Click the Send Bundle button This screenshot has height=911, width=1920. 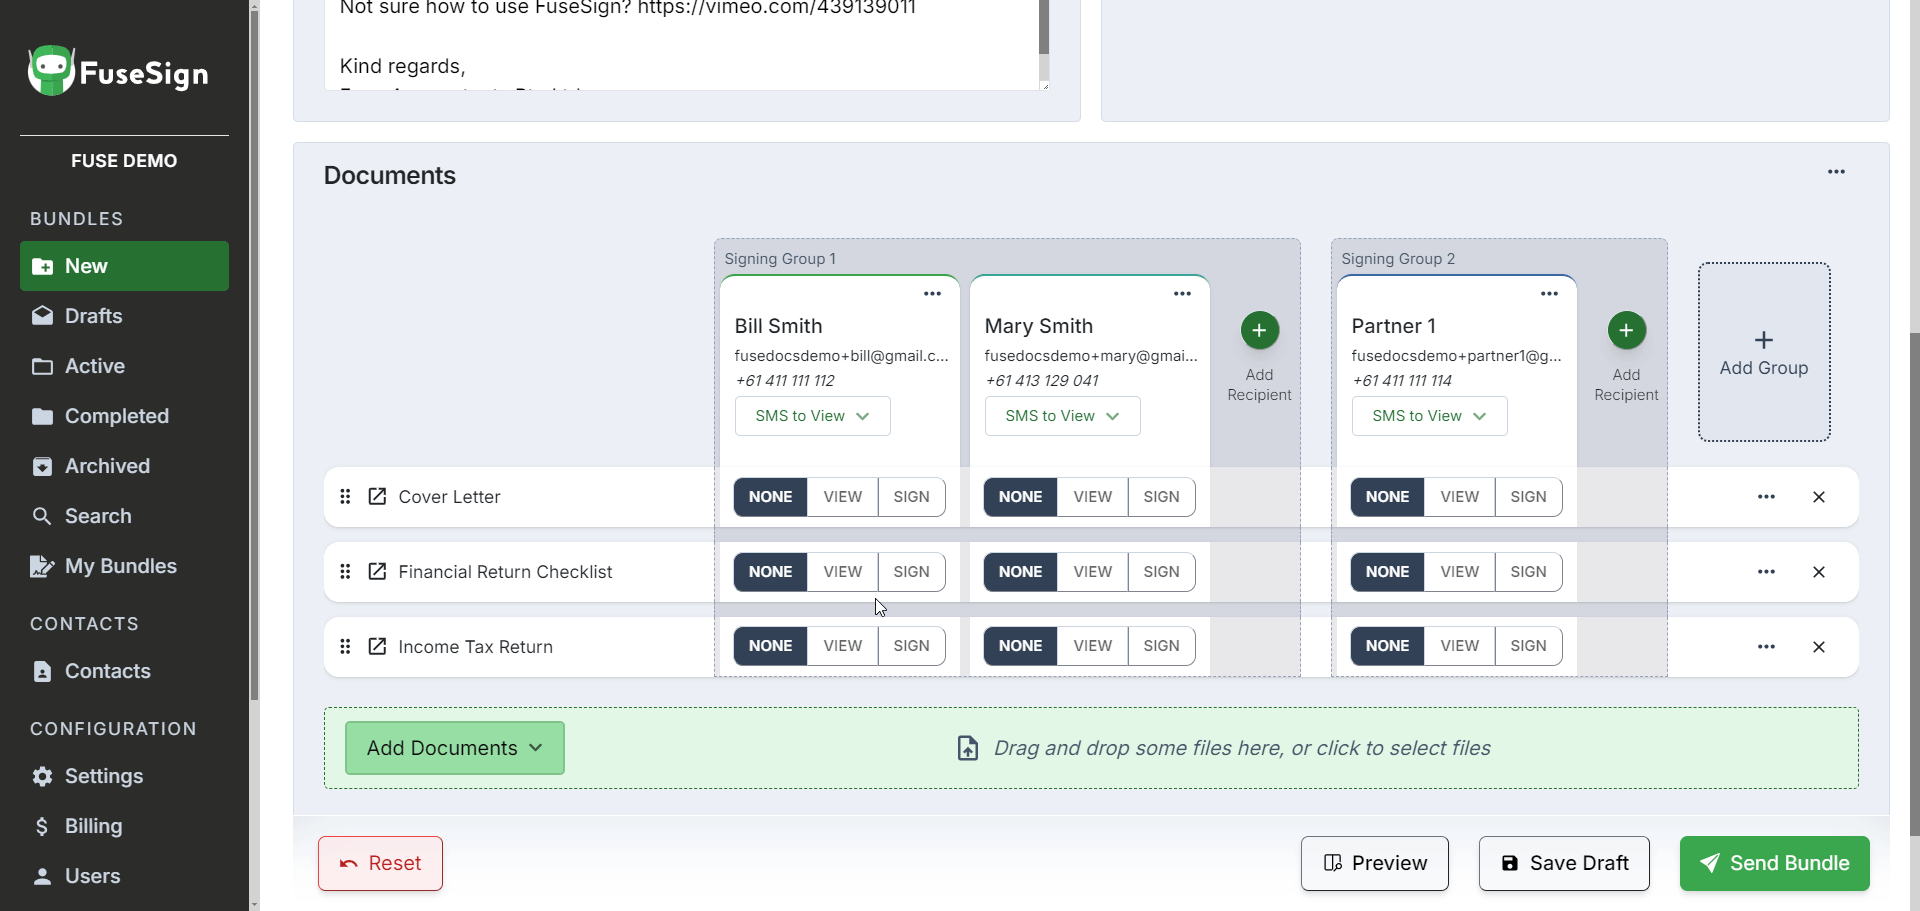point(1774,863)
